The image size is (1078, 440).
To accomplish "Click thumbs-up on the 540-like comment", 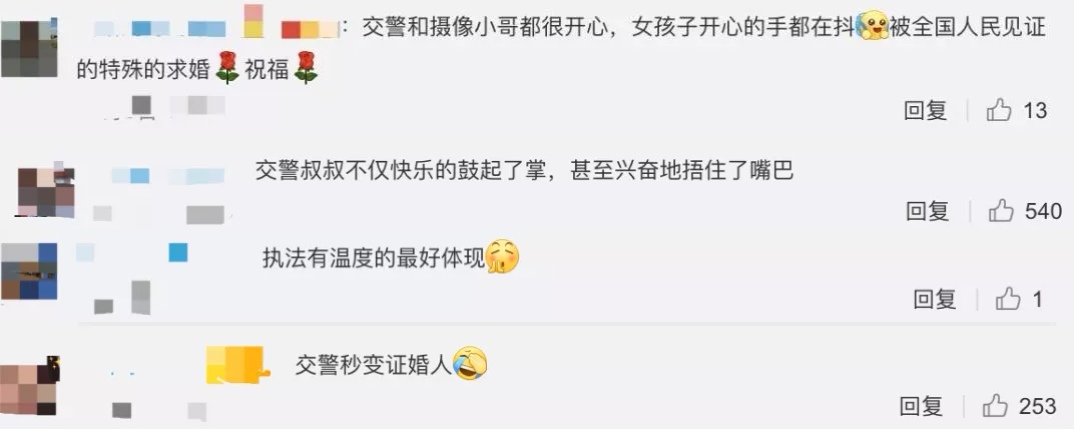I will point(1001,211).
